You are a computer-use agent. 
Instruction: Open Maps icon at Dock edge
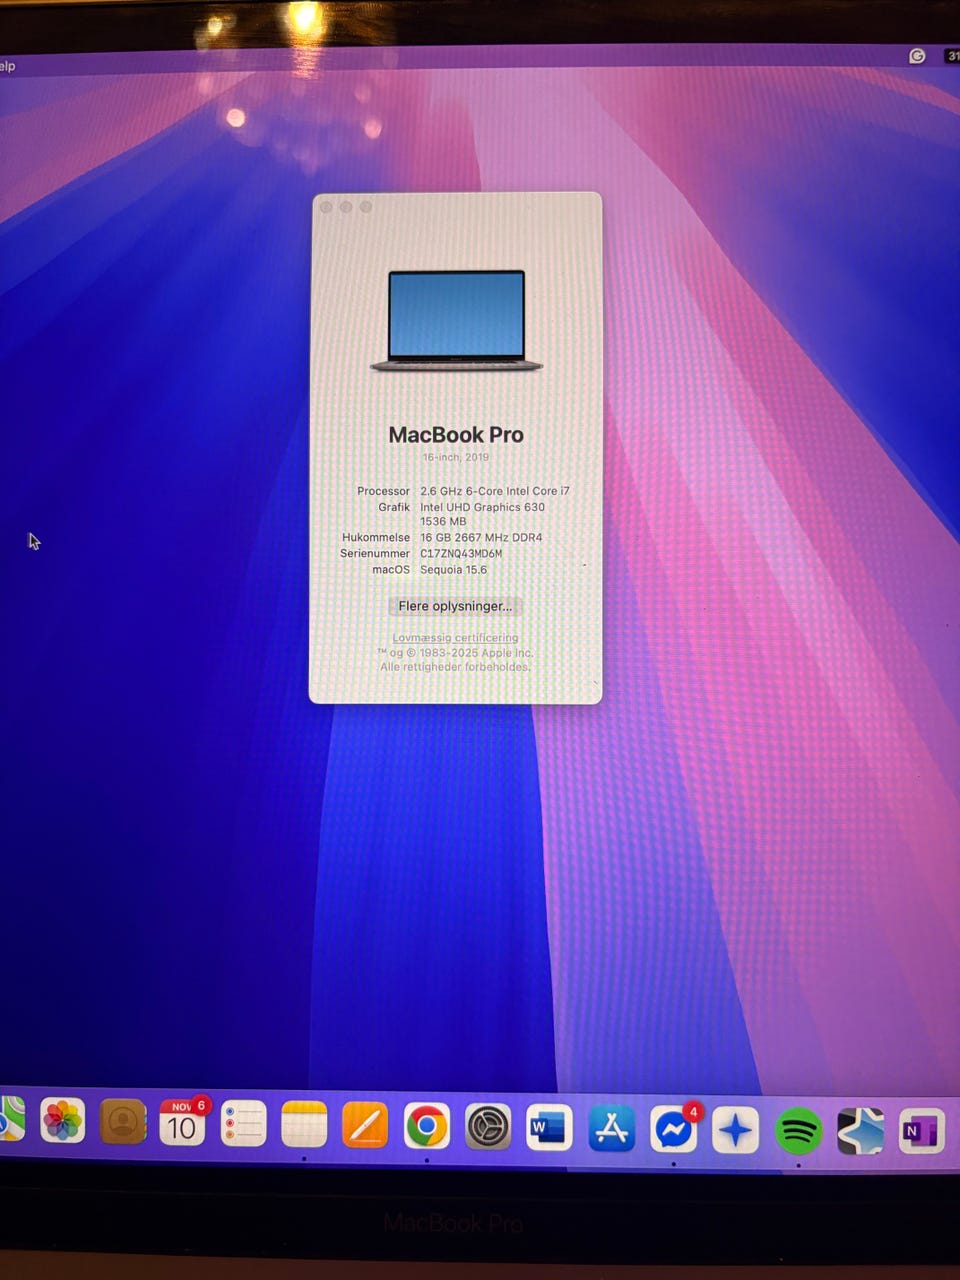[x=11, y=1119]
